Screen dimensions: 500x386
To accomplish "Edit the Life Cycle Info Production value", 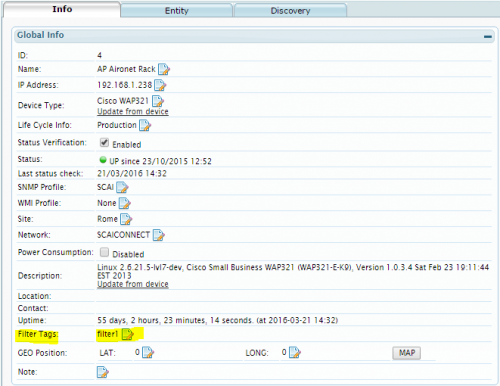I will [x=145, y=125].
